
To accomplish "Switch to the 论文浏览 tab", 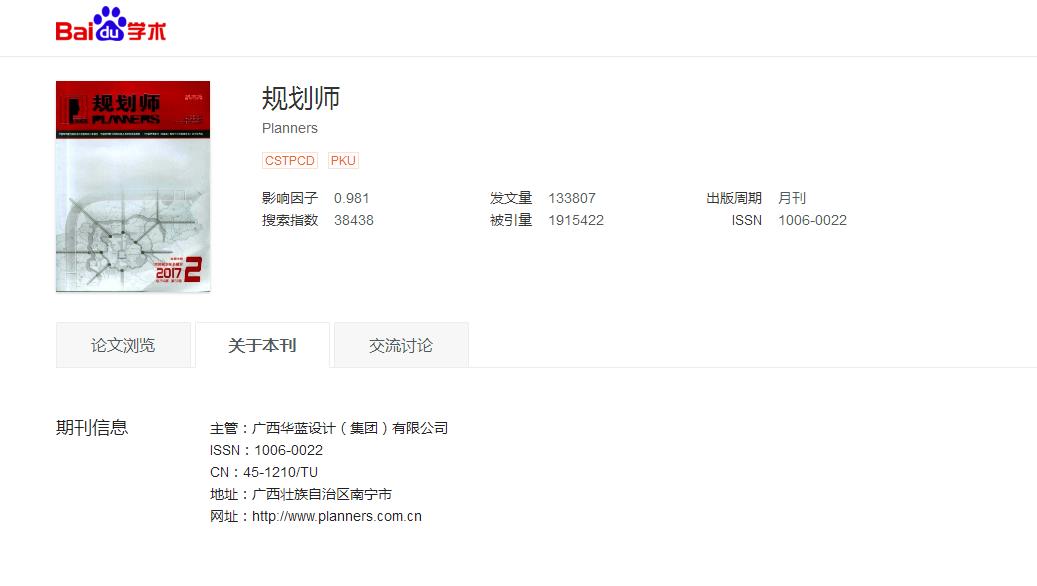I will pyautogui.click(x=123, y=345).
